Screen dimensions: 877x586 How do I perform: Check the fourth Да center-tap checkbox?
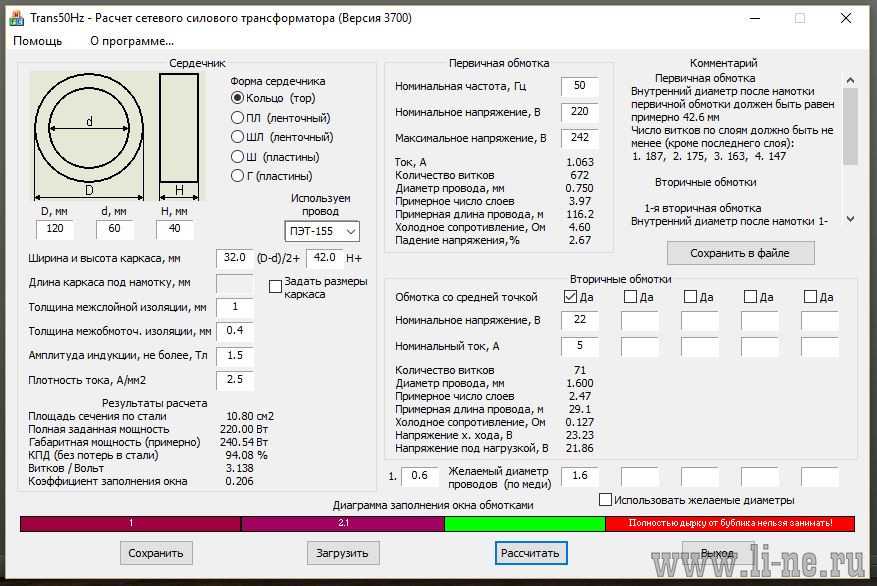tap(750, 296)
